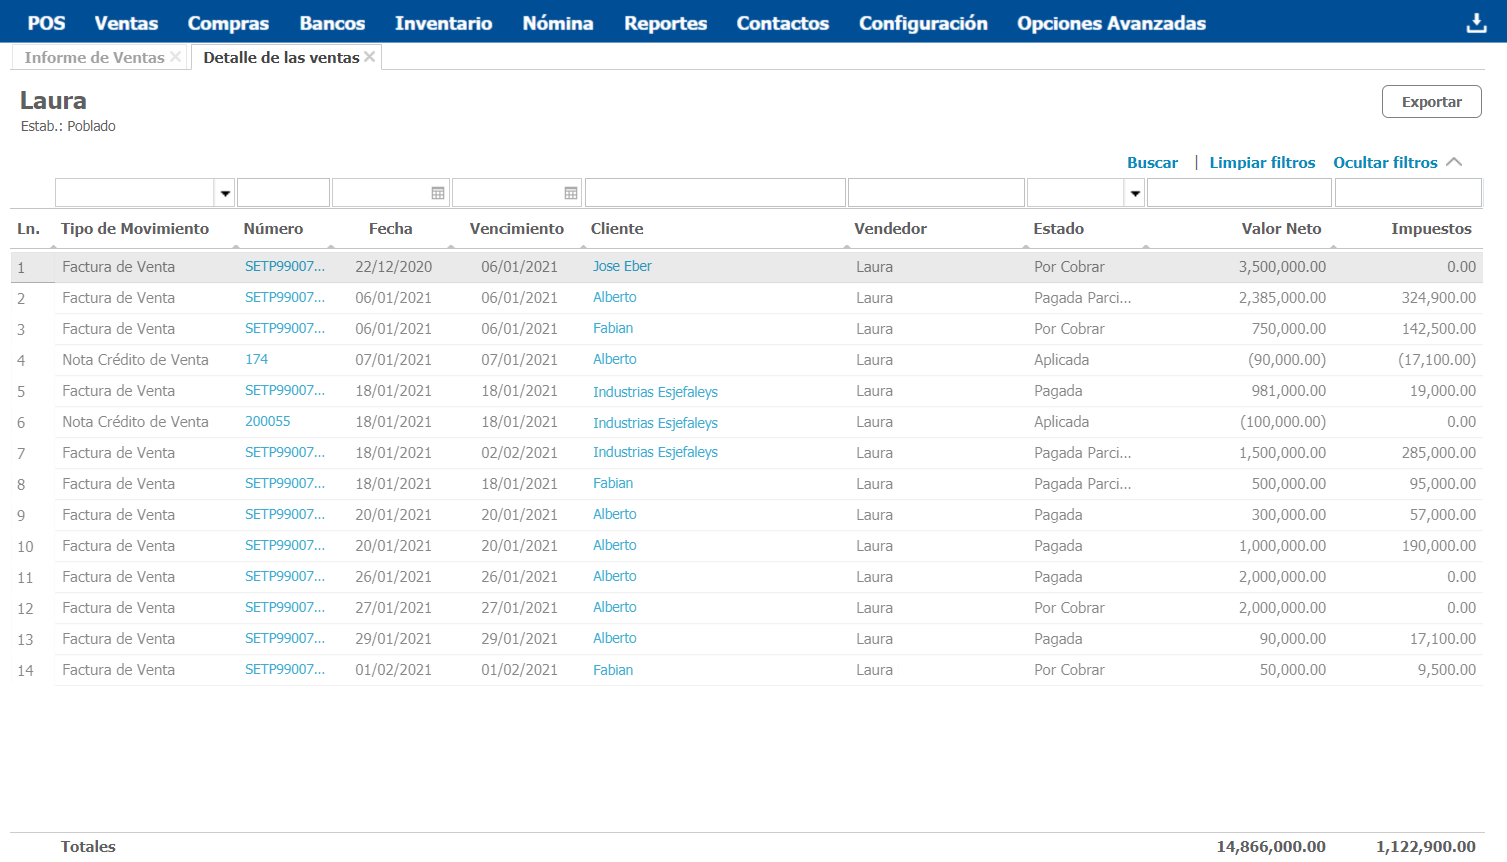Open the Inventario menu
This screenshot has height=862, width=1507.
point(443,23)
